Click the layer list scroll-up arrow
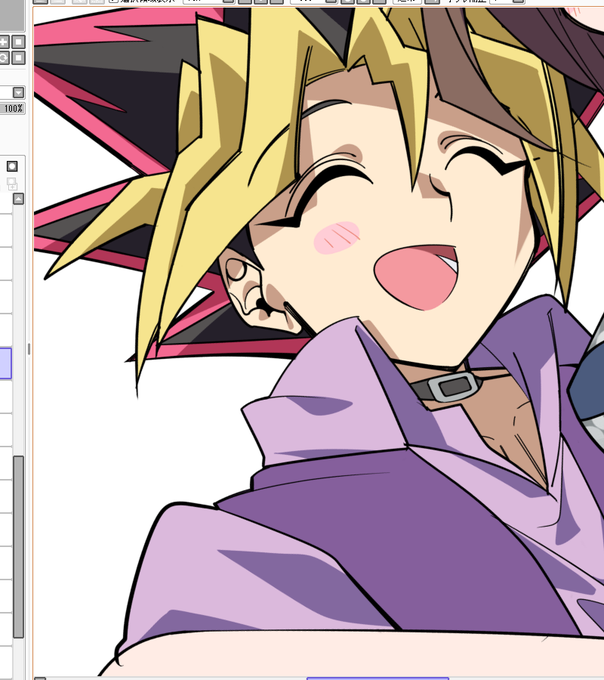The width and height of the screenshot is (604, 680). pos(18,199)
